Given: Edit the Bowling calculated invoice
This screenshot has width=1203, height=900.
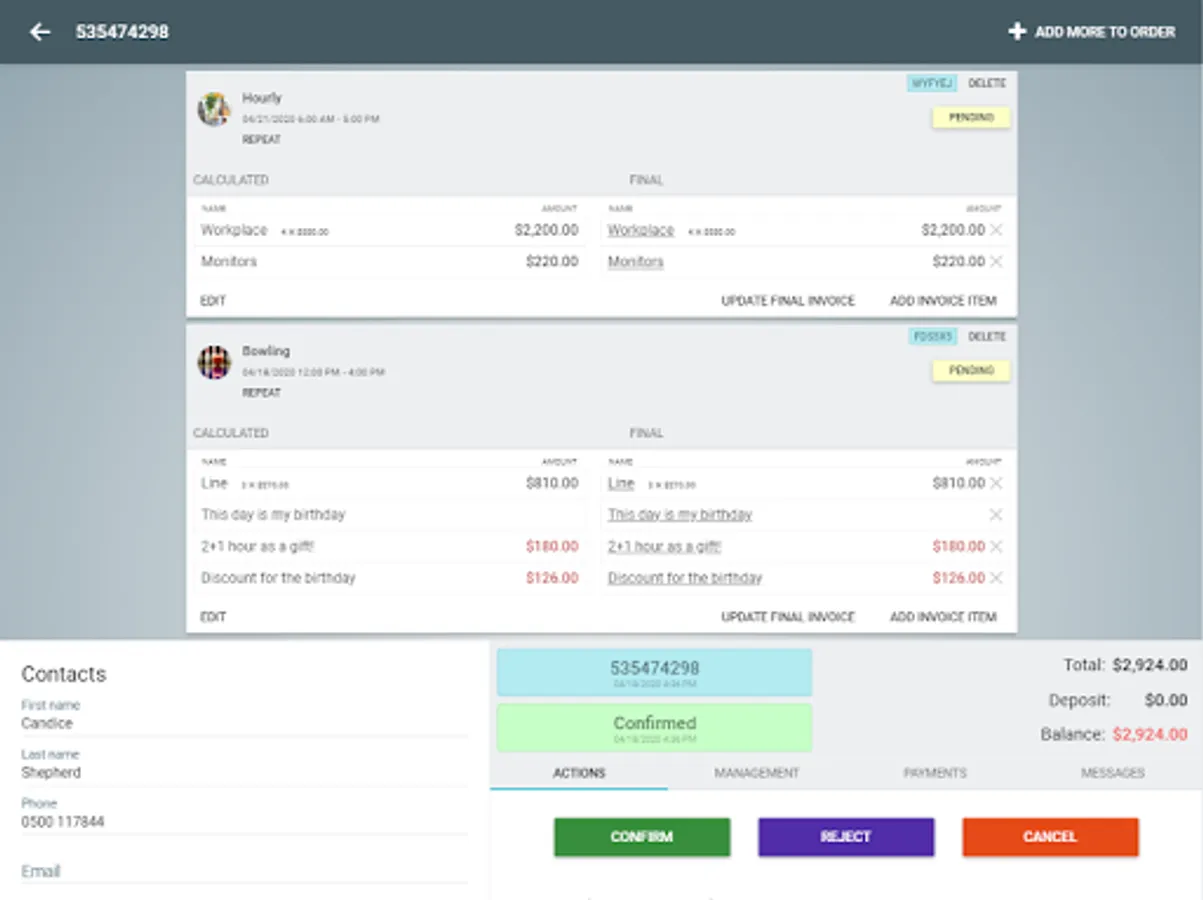Looking at the screenshot, I should point(213,617).
